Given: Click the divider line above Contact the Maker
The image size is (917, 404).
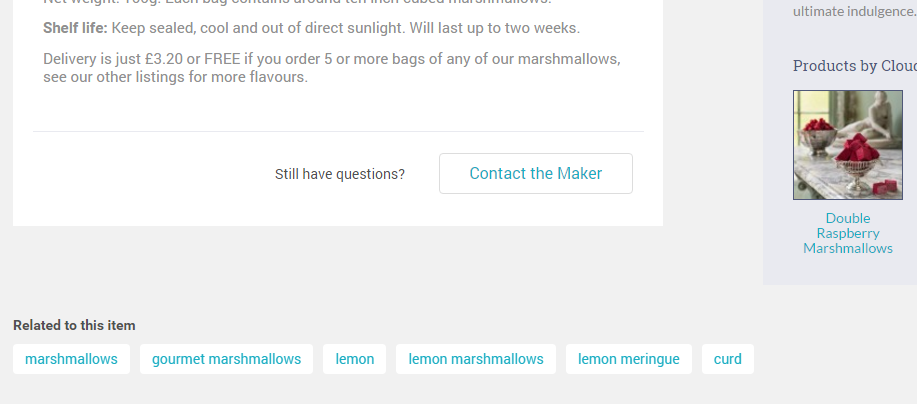Looking at the screenshot, I should tap(338, 131).
